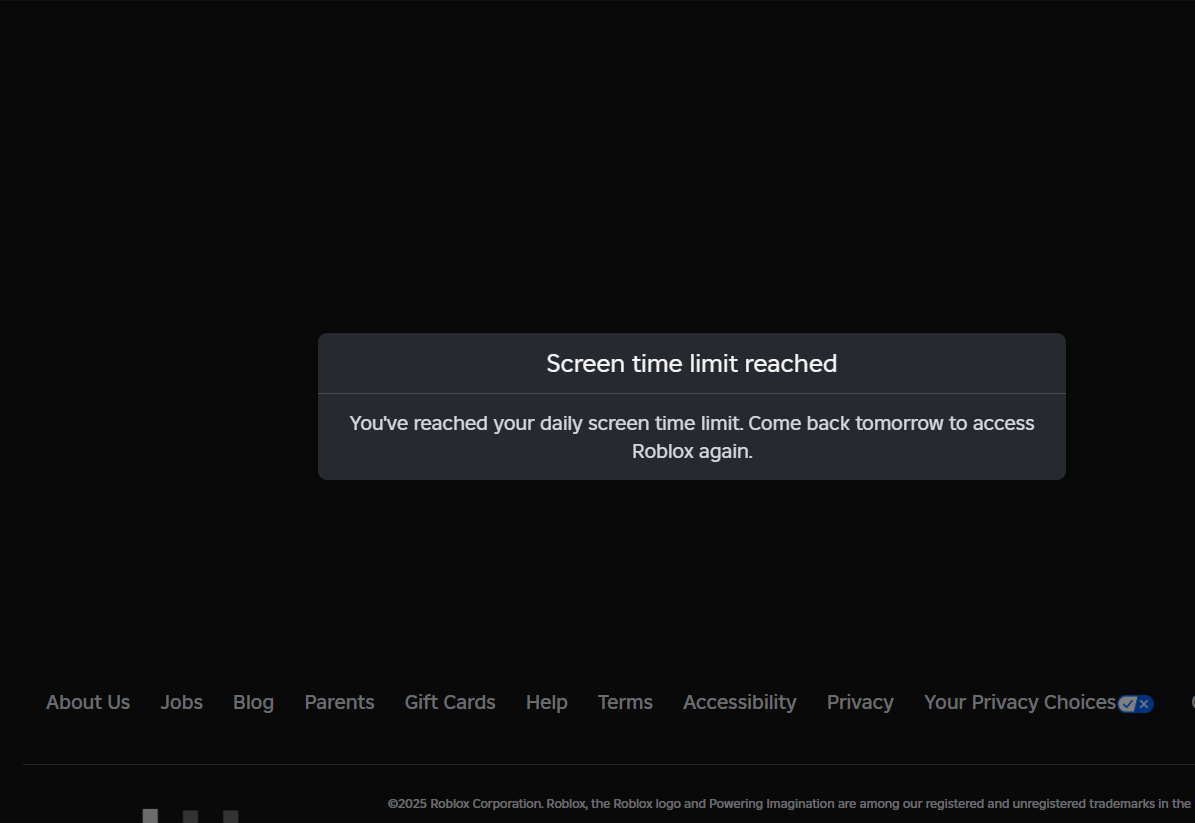
Task: Click the screen time limit message text
Action: [x=691, y=437]
